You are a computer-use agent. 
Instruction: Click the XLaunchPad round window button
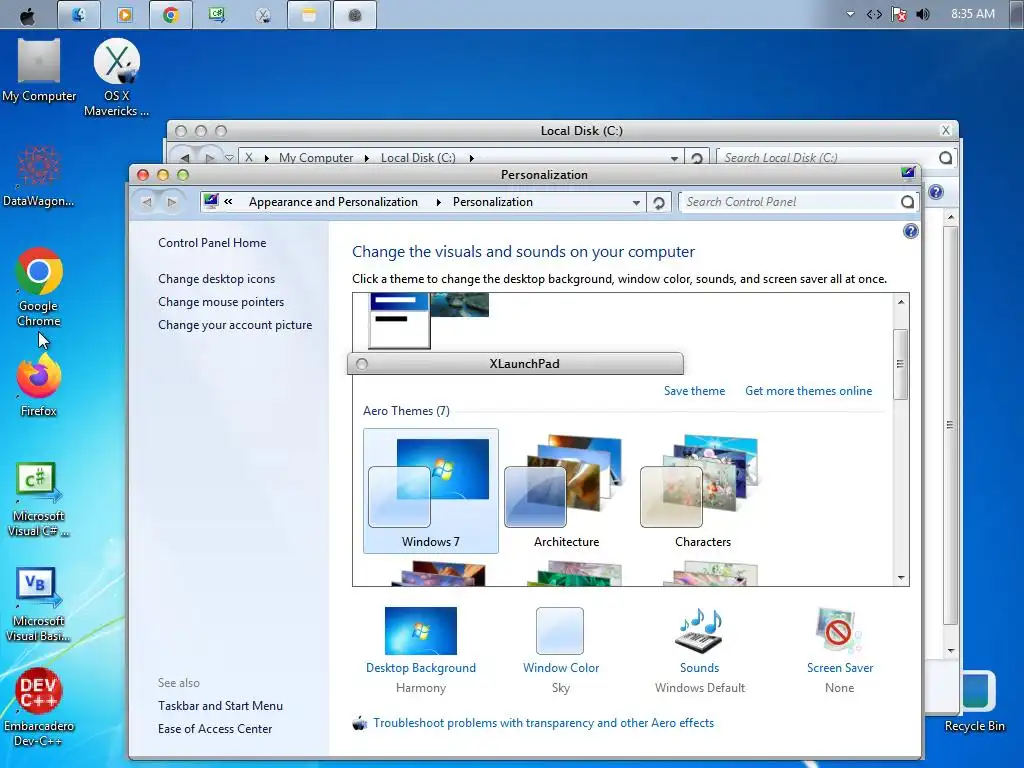point(362,364)
